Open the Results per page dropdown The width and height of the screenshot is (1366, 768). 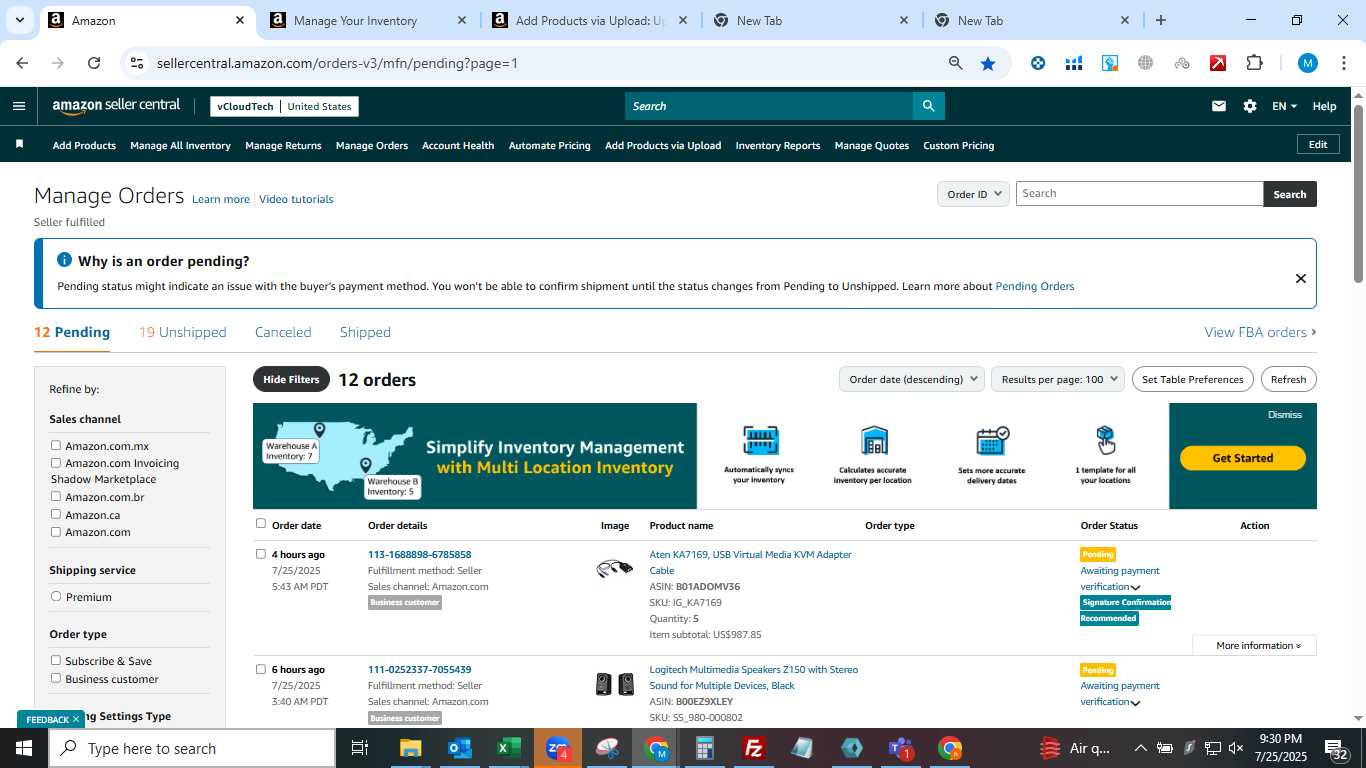1058,379
